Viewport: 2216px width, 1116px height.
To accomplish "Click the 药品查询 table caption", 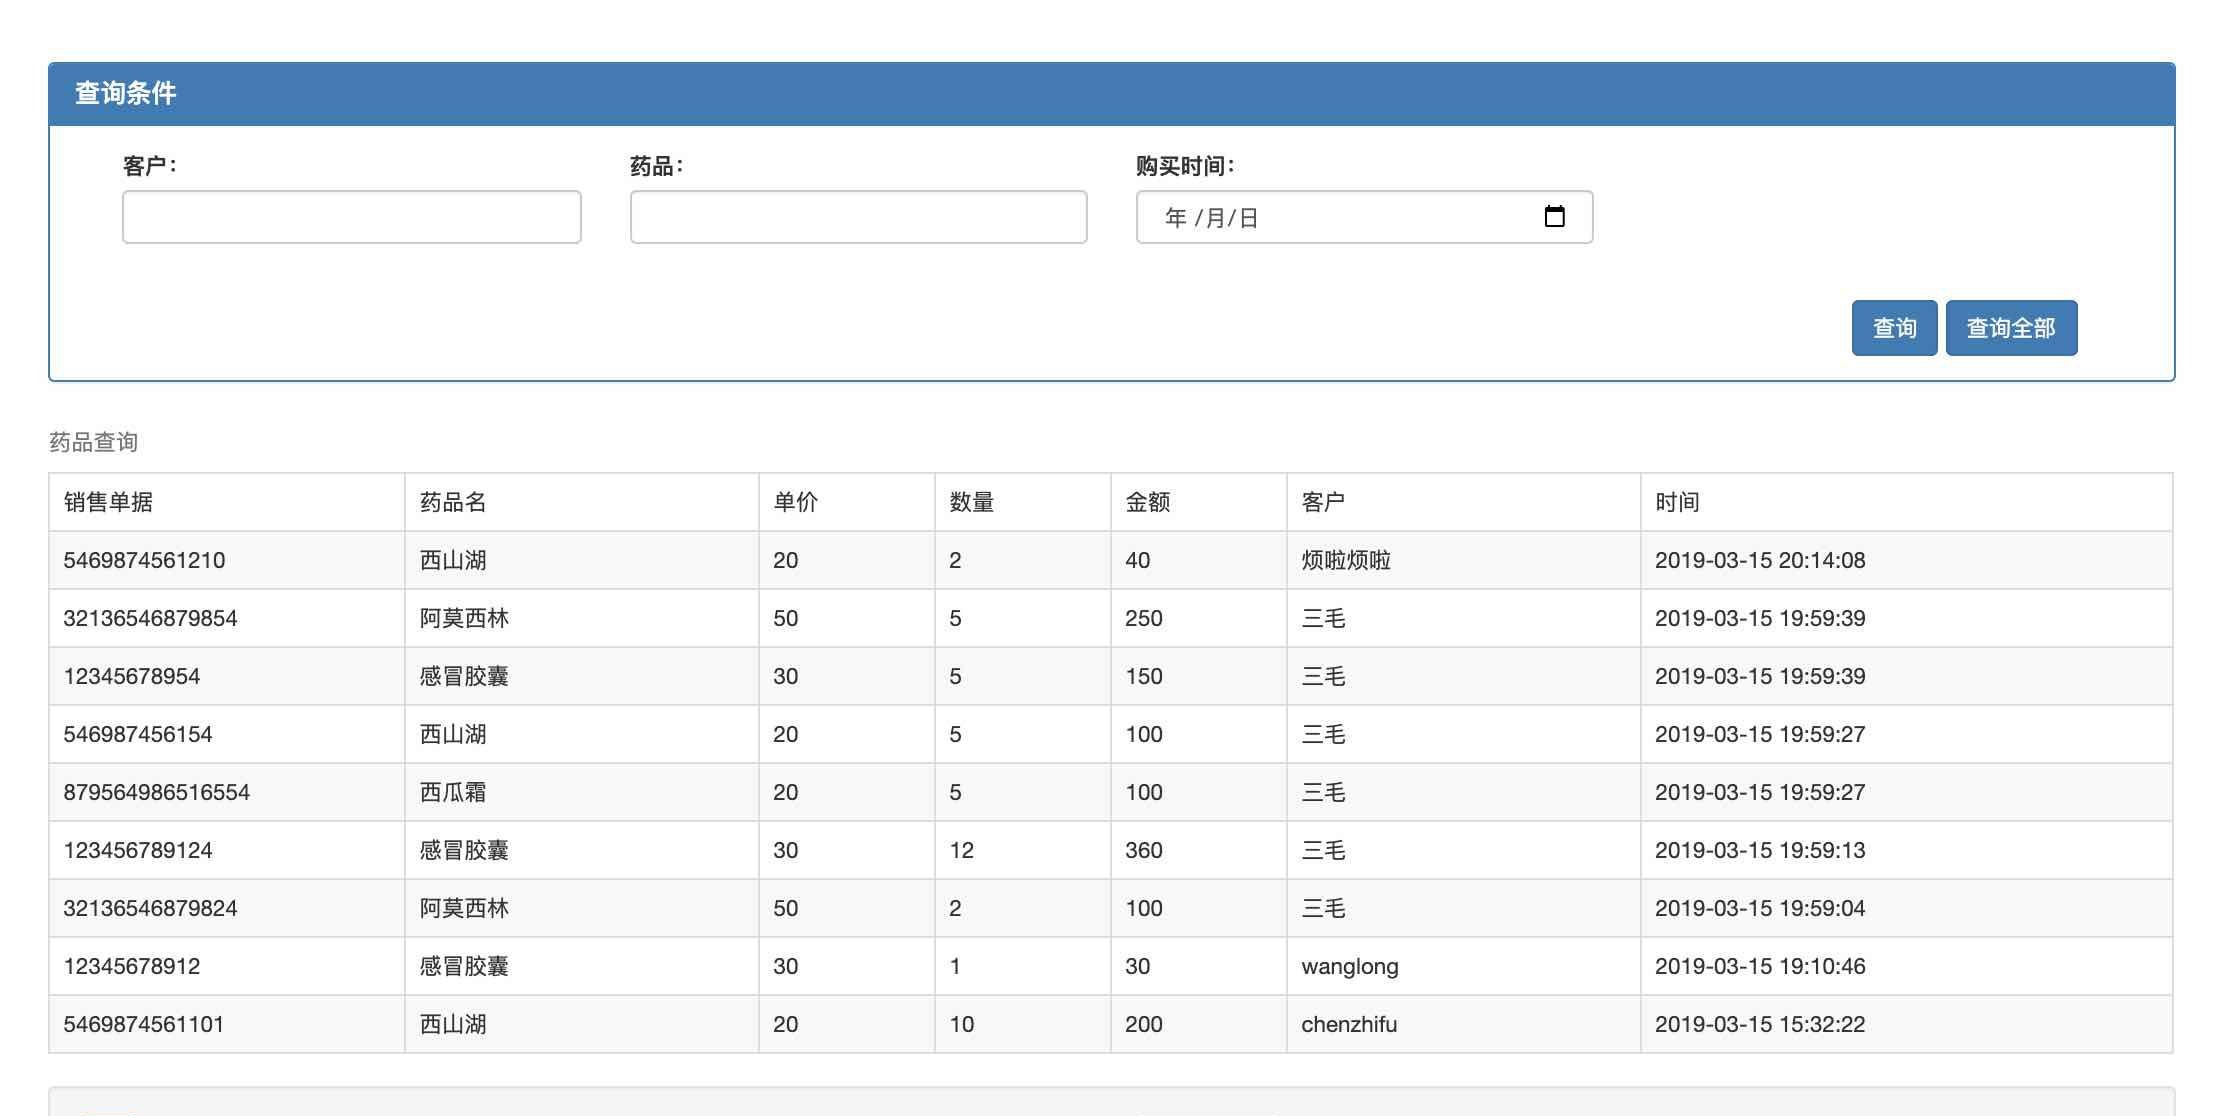I will click(93, 442).
